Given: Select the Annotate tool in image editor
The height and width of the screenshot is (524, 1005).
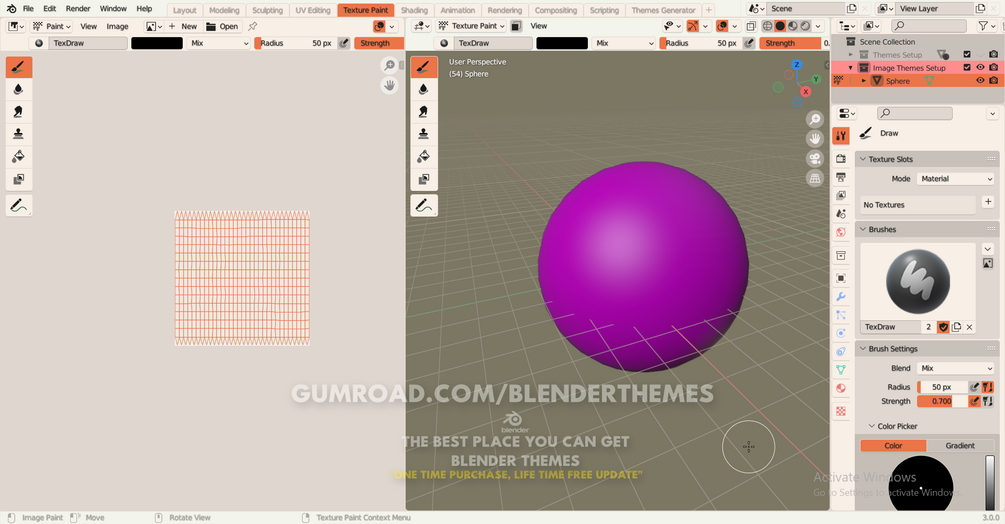Looking at the screenshot, I should [x=19, y=206].
